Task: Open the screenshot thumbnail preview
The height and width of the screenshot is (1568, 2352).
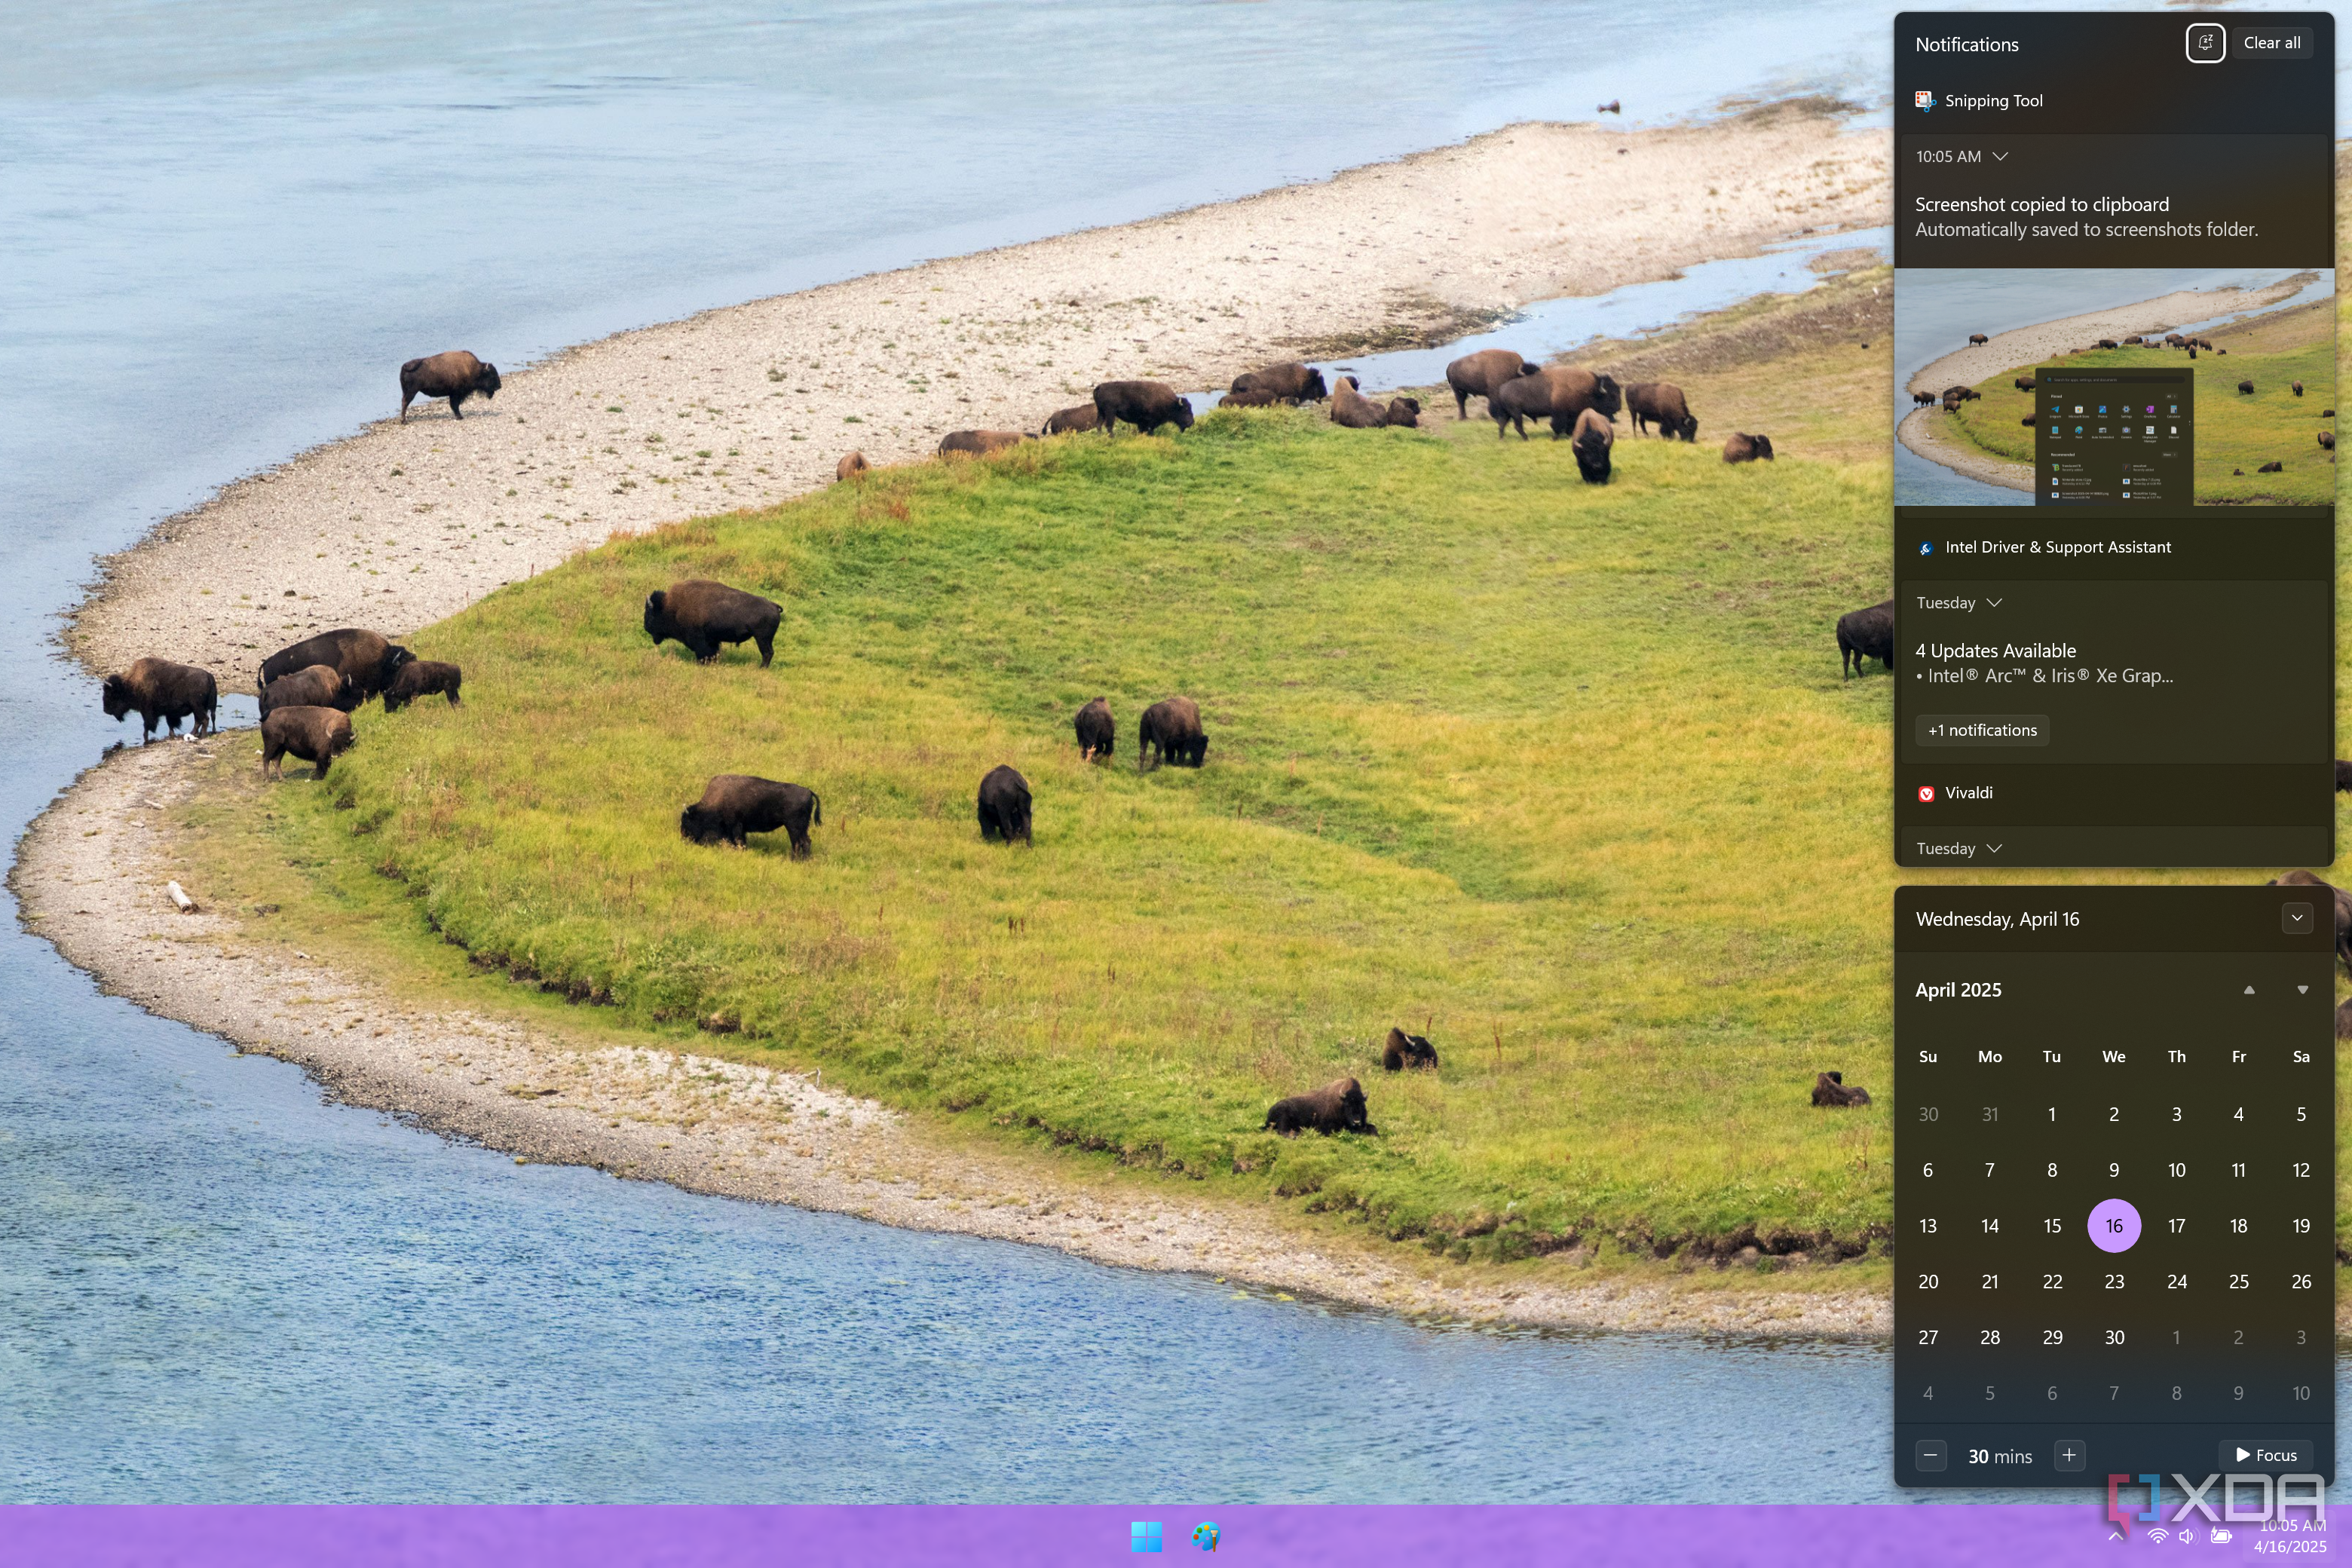Action: 2113,387
